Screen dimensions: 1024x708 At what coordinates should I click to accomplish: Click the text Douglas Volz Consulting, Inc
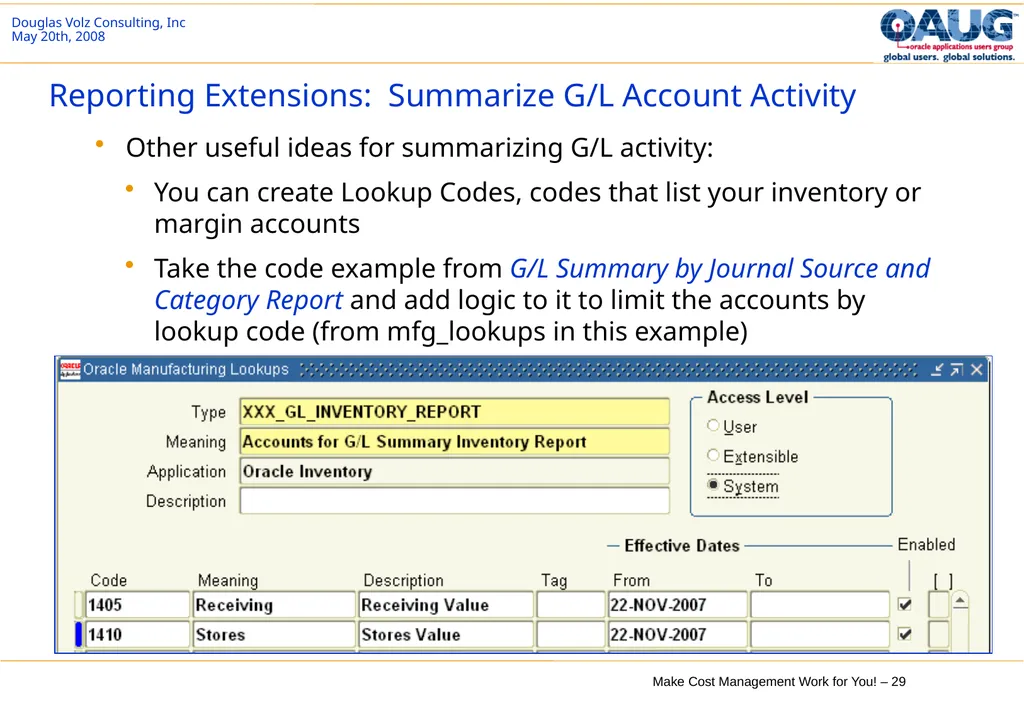click(98, 22)
